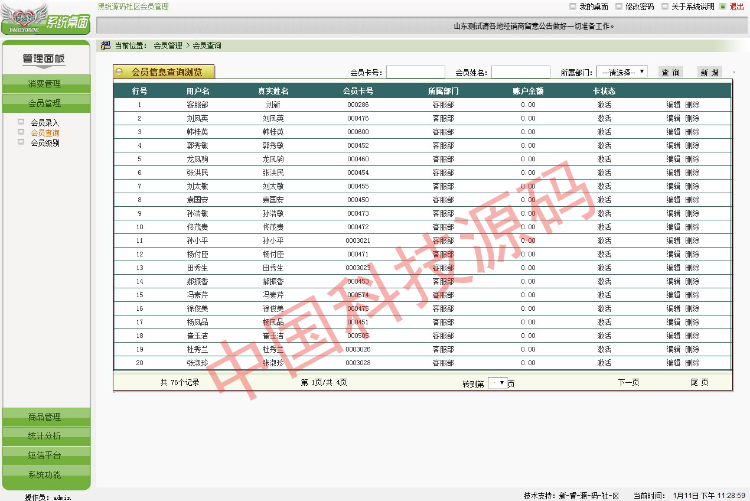Click the 共 75个记录 record count

click(180, 382)
